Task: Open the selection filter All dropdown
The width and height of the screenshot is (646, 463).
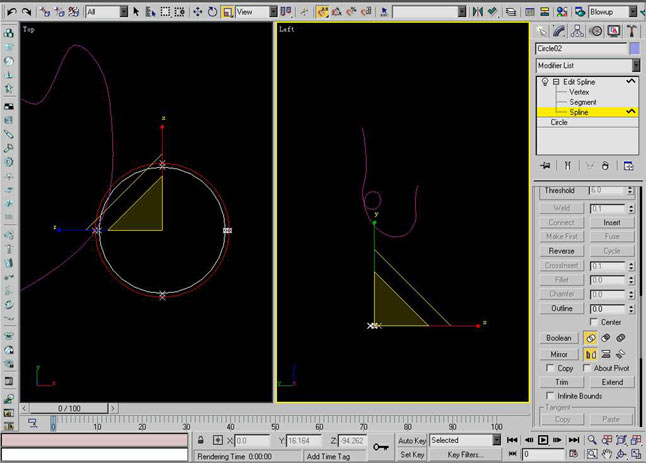Action: point(107,12)
